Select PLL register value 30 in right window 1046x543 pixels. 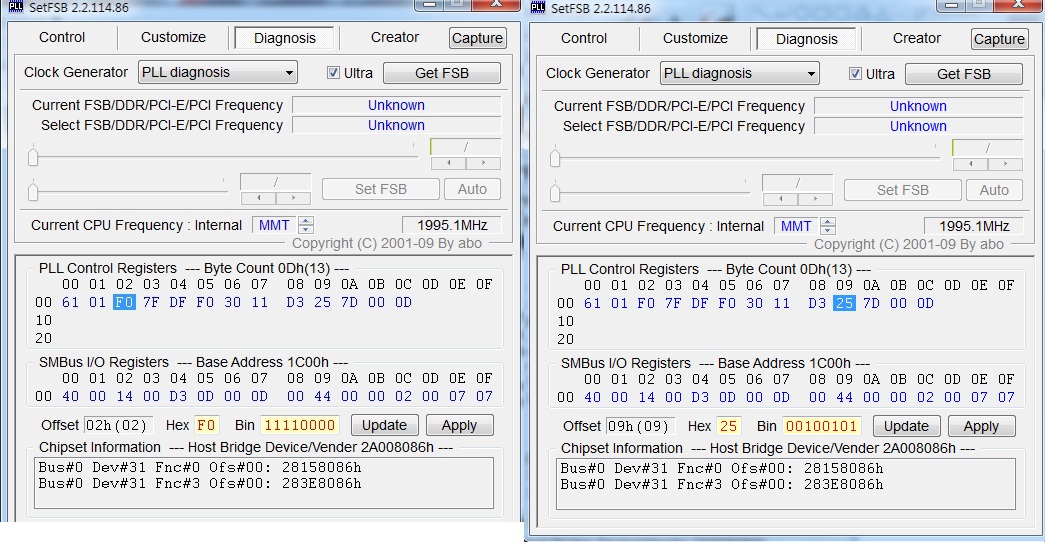(x=754, y=303)
